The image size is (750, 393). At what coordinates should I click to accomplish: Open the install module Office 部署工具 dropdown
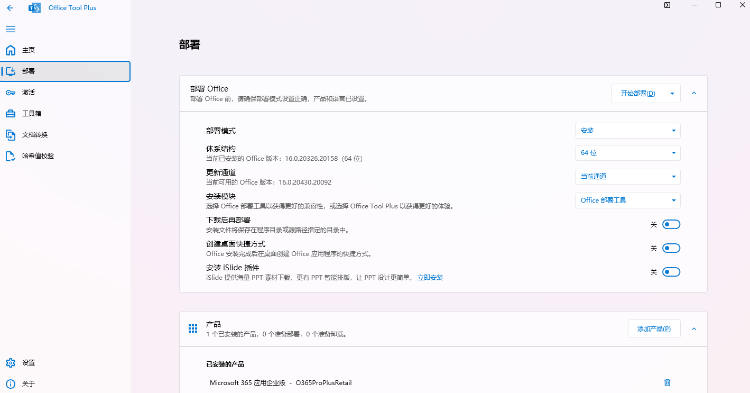(x=628, y=200)
